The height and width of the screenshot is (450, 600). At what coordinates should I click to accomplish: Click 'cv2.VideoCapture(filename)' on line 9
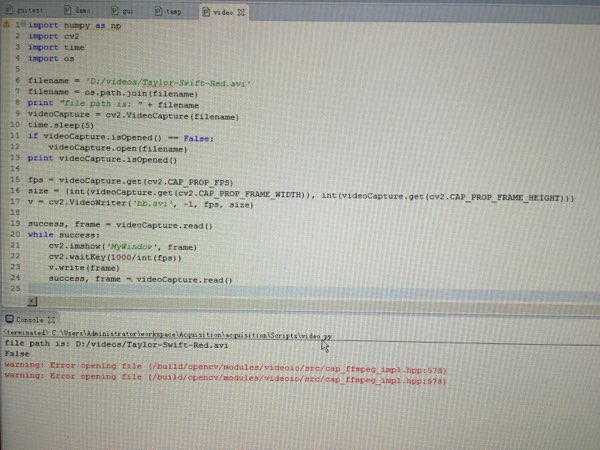point(172,116)
